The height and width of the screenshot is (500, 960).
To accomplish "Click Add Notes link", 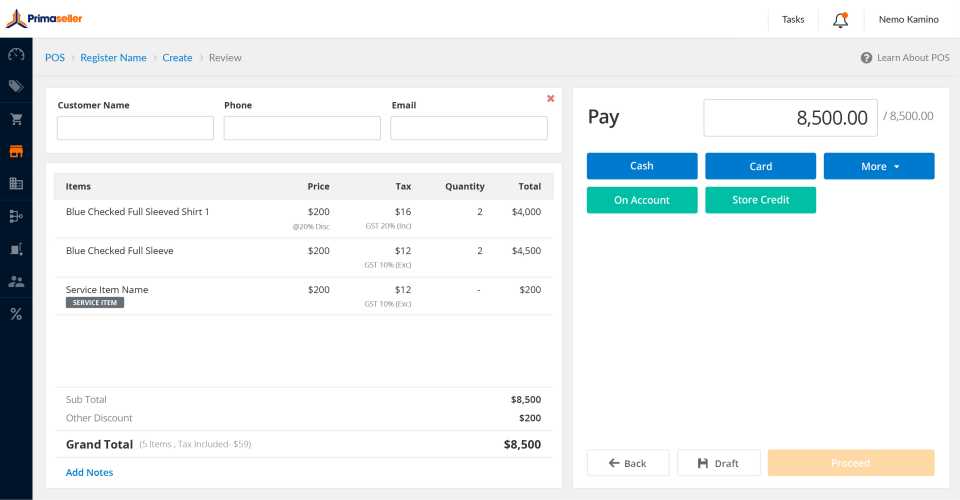I will (89, 472).
